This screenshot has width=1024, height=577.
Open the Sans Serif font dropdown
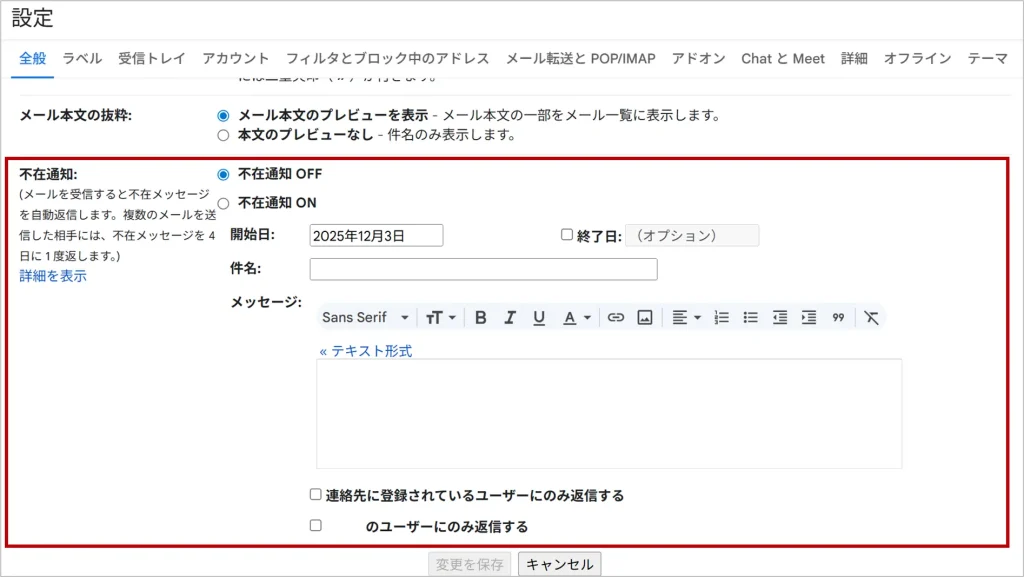(365, 317)
